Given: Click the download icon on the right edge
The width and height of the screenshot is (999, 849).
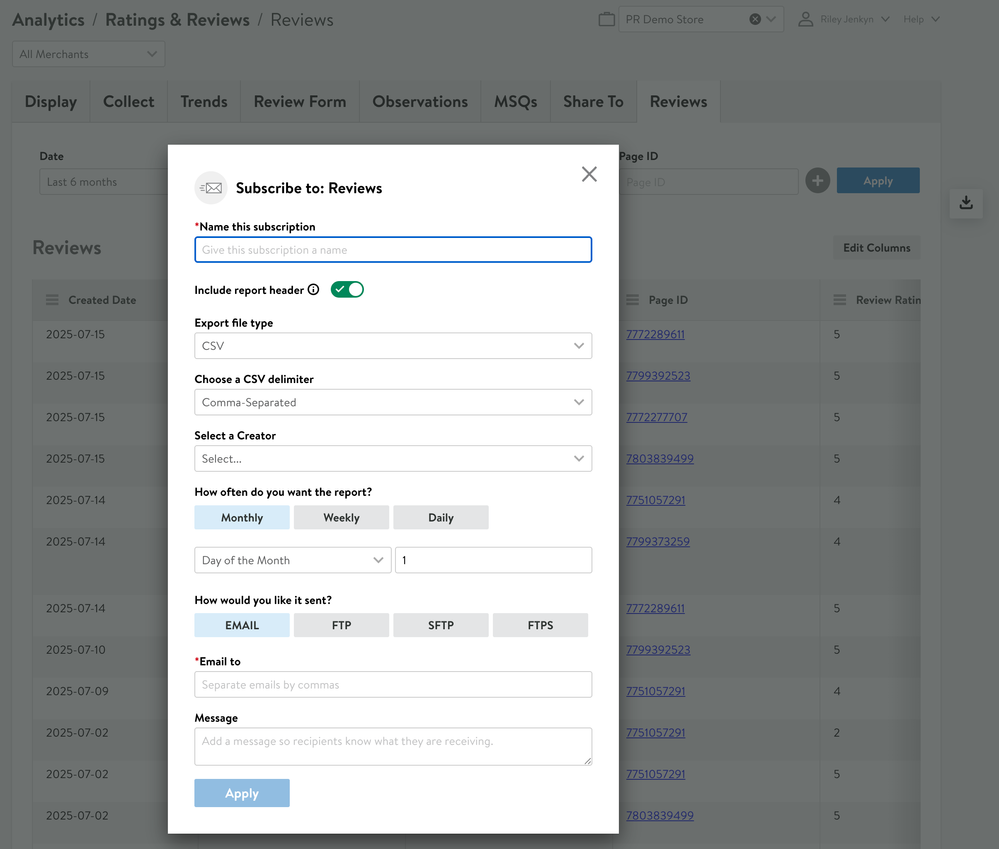Looking at the screenshot, I should point(966,203).
